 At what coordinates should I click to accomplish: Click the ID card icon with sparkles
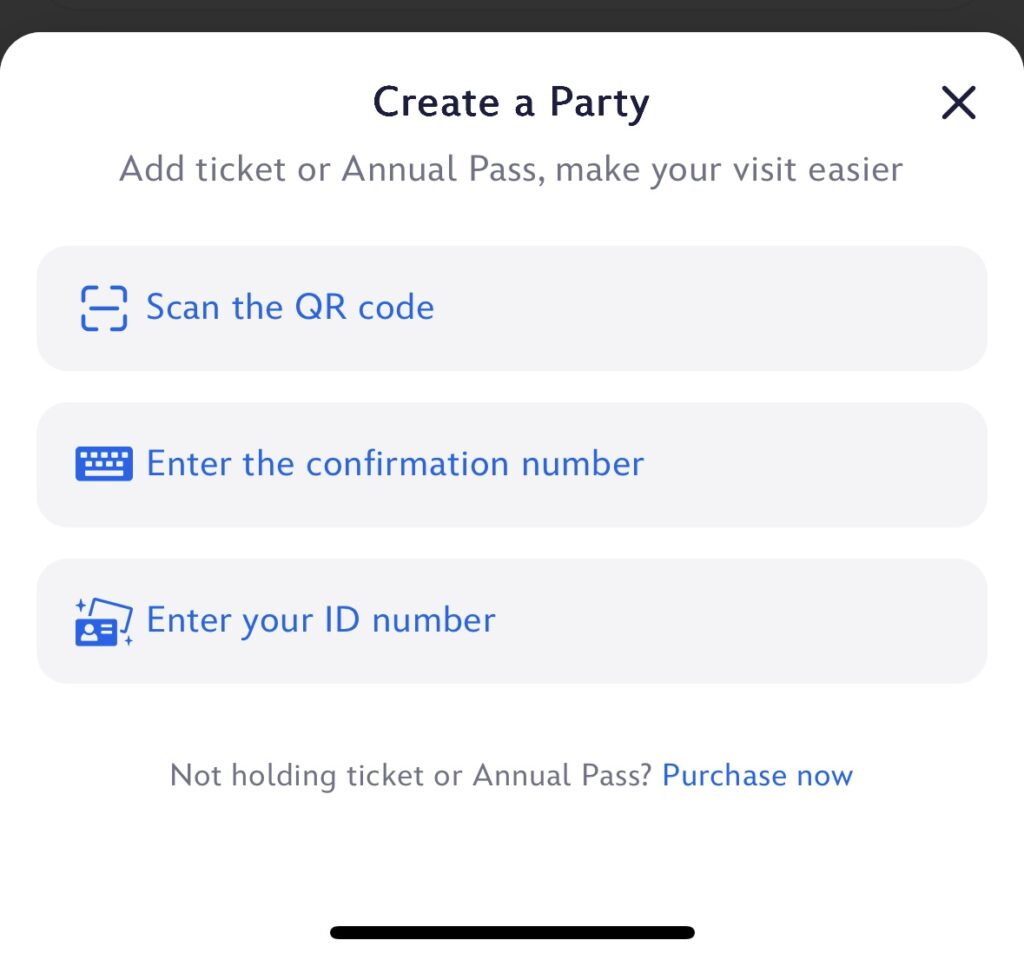point(104,622)
